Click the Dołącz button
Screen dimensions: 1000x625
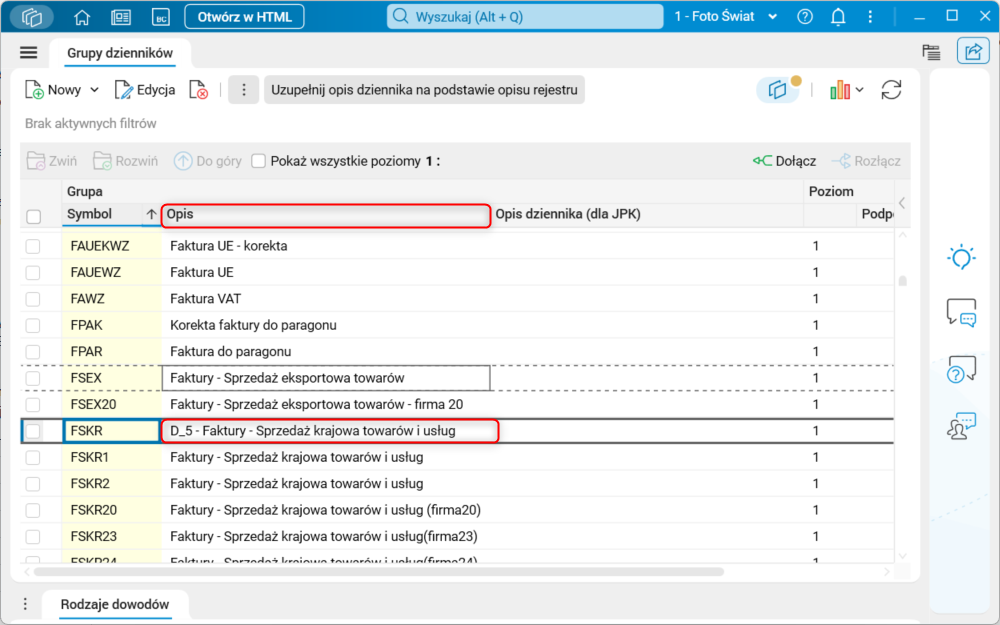pyautogui.click(x=784, y=161)
